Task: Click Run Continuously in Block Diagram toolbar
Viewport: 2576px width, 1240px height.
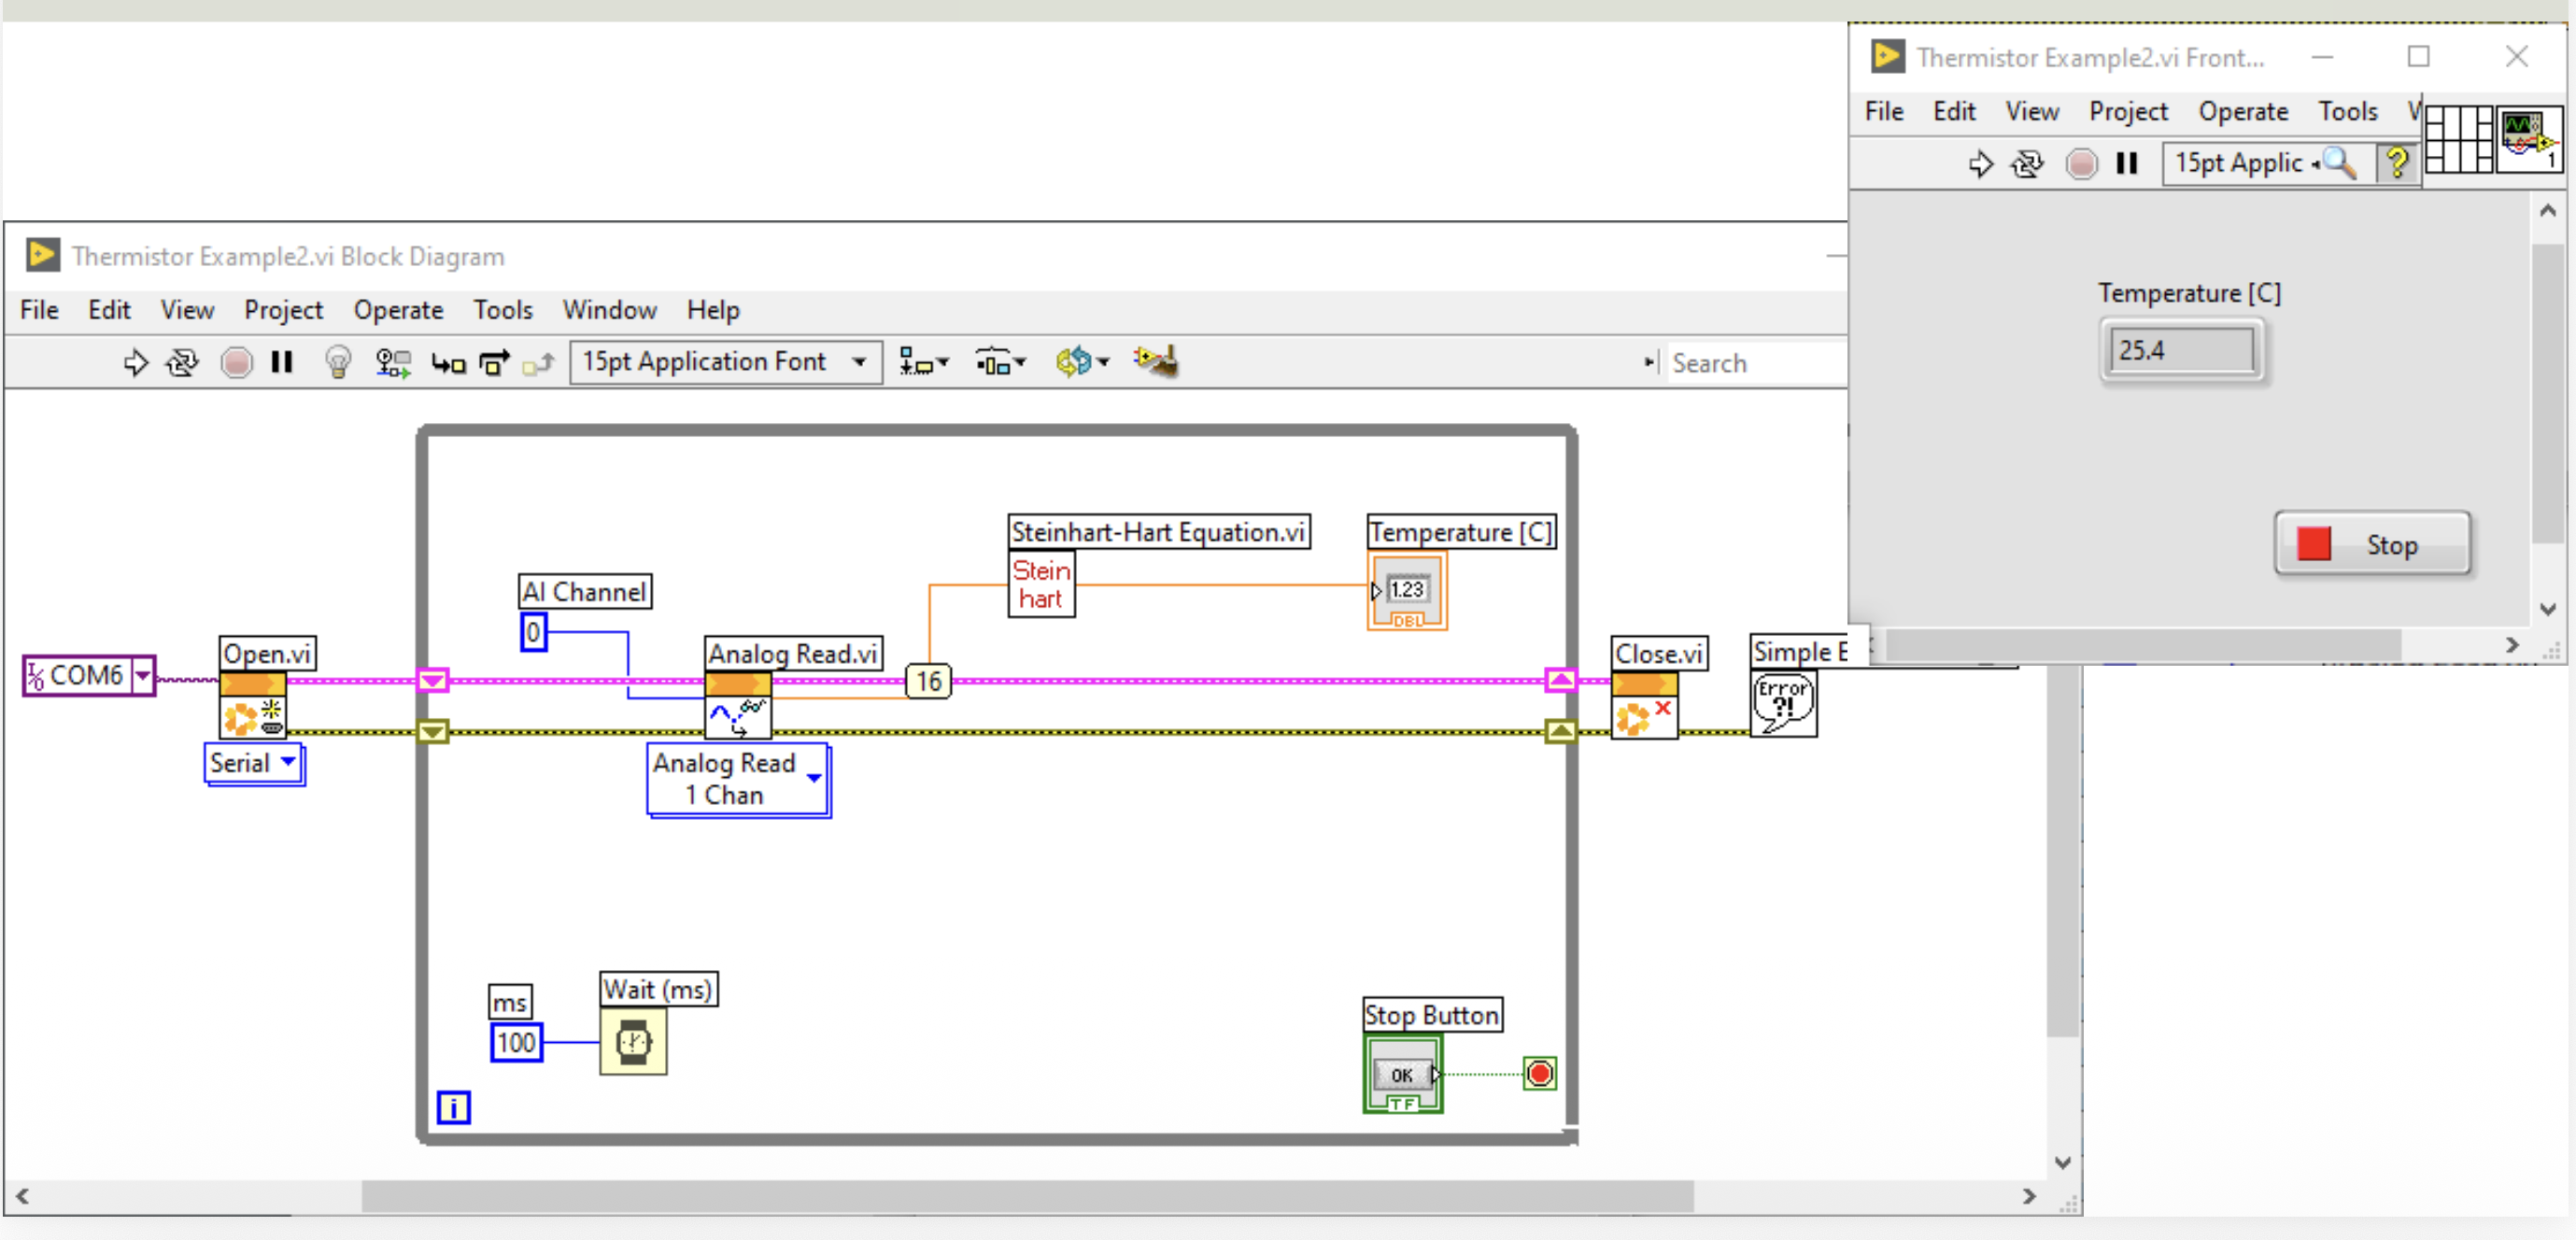Action: [182, 362]
